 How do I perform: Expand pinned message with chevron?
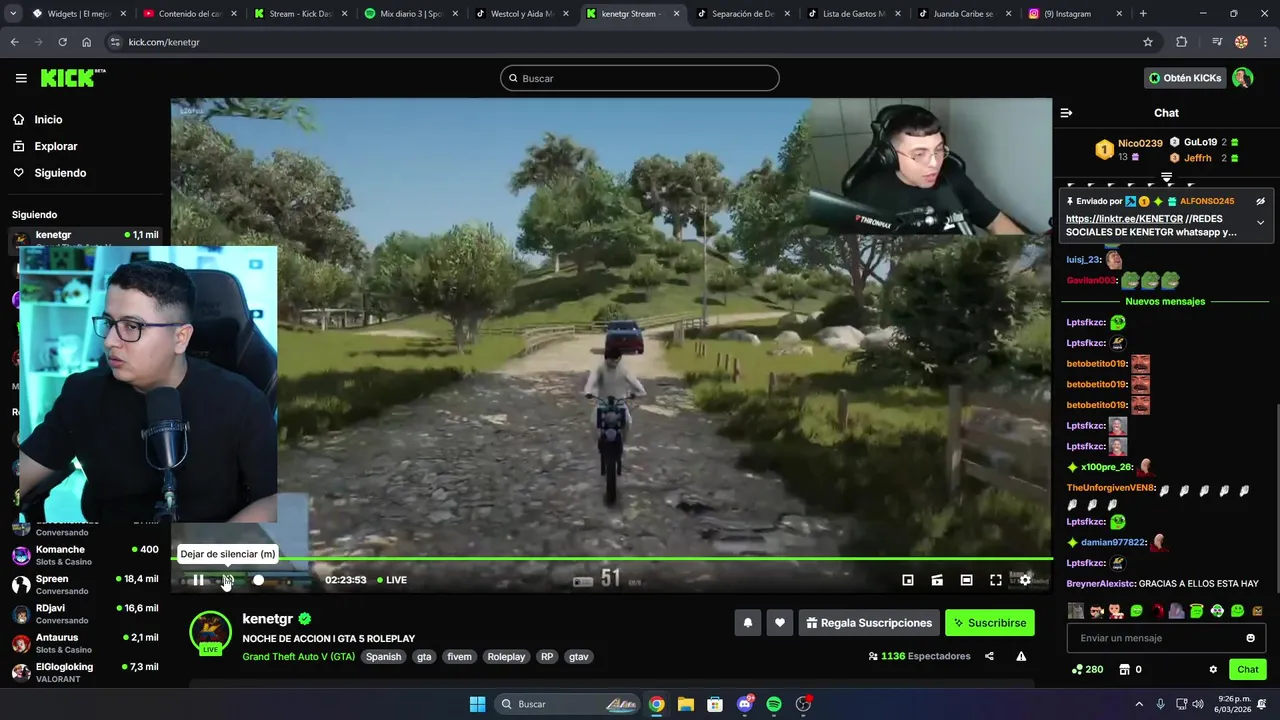[1260, 222]
